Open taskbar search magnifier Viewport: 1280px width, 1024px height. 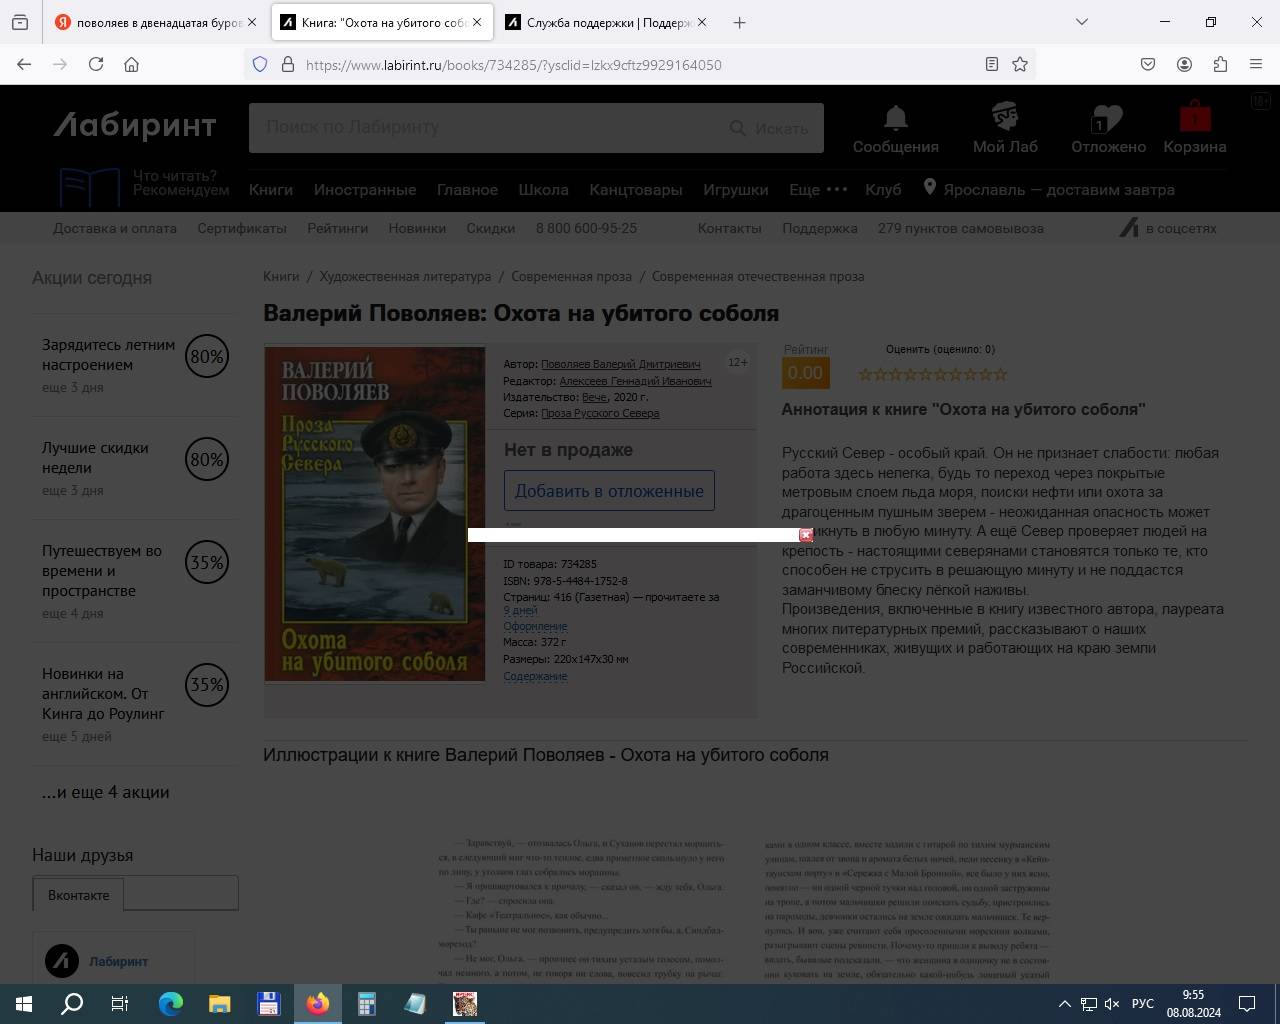72,1004
